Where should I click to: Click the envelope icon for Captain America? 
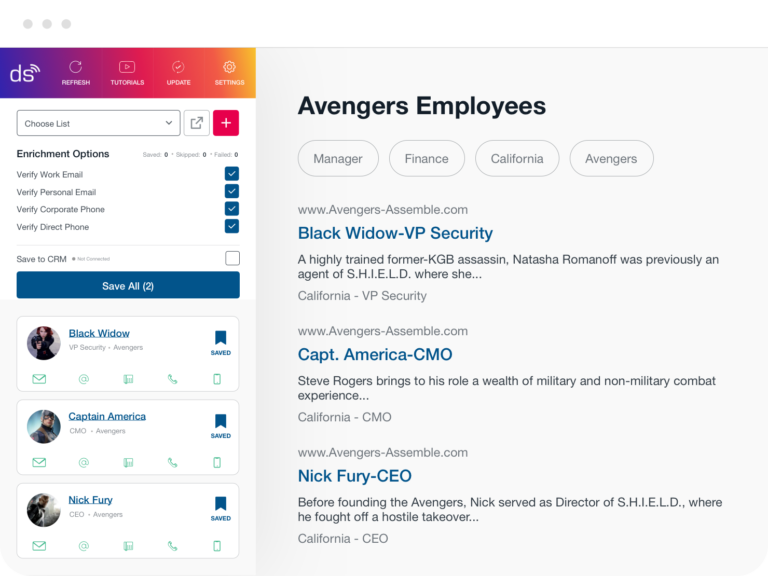[x=39, y=462]
